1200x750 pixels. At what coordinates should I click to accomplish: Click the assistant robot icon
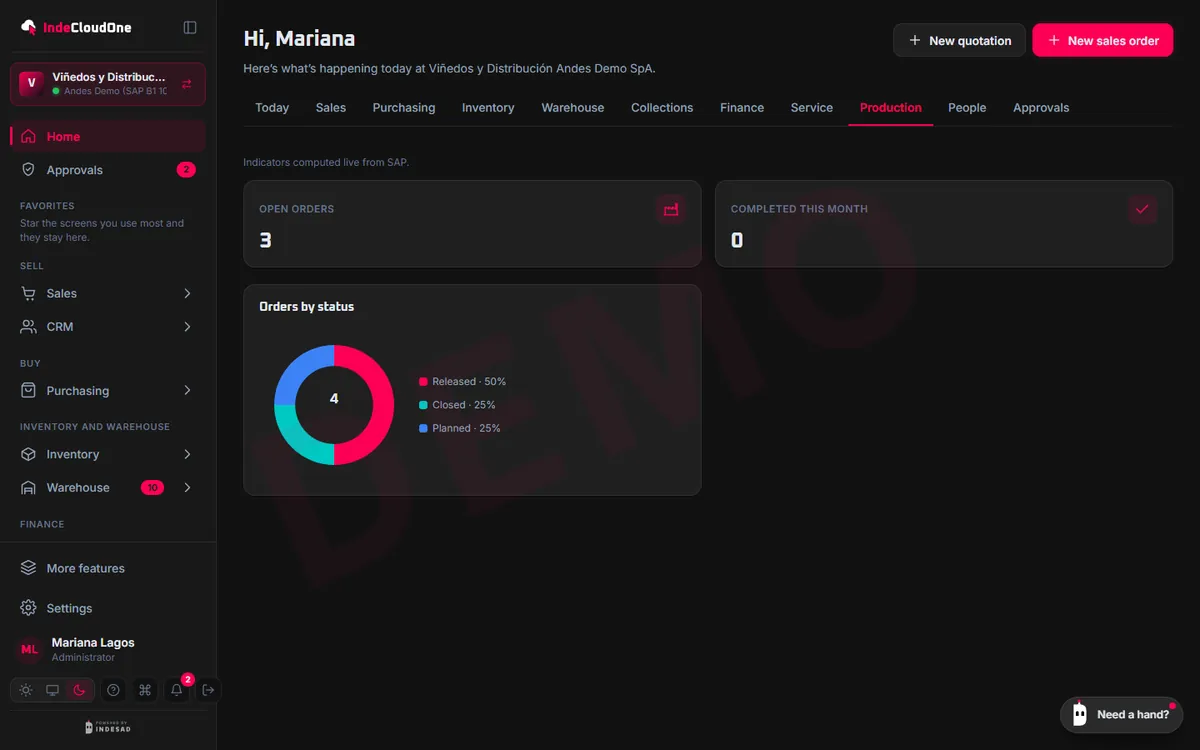(1079, 714)
